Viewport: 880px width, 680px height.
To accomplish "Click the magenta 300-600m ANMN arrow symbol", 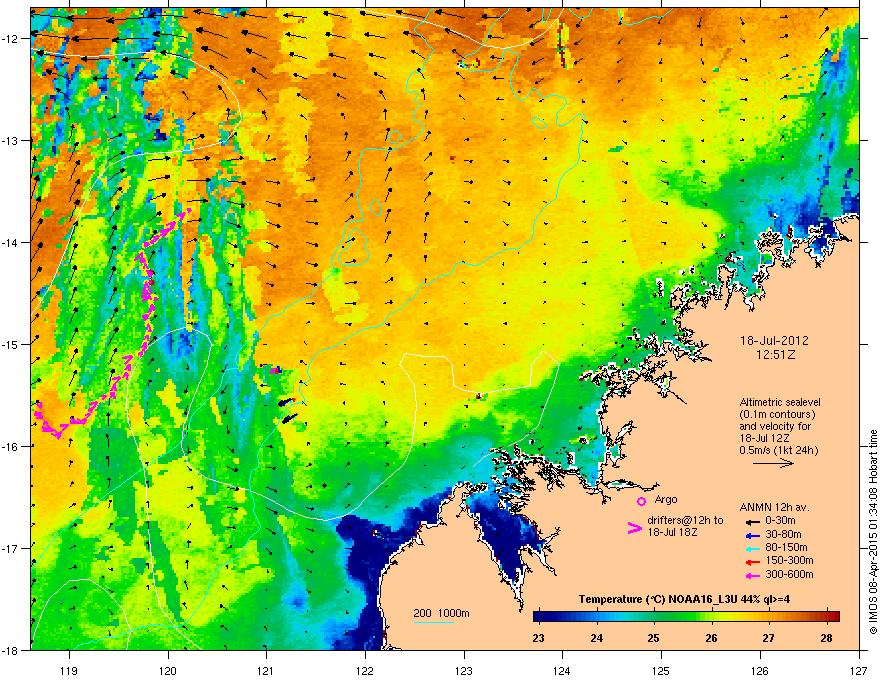I will point(752,575).
